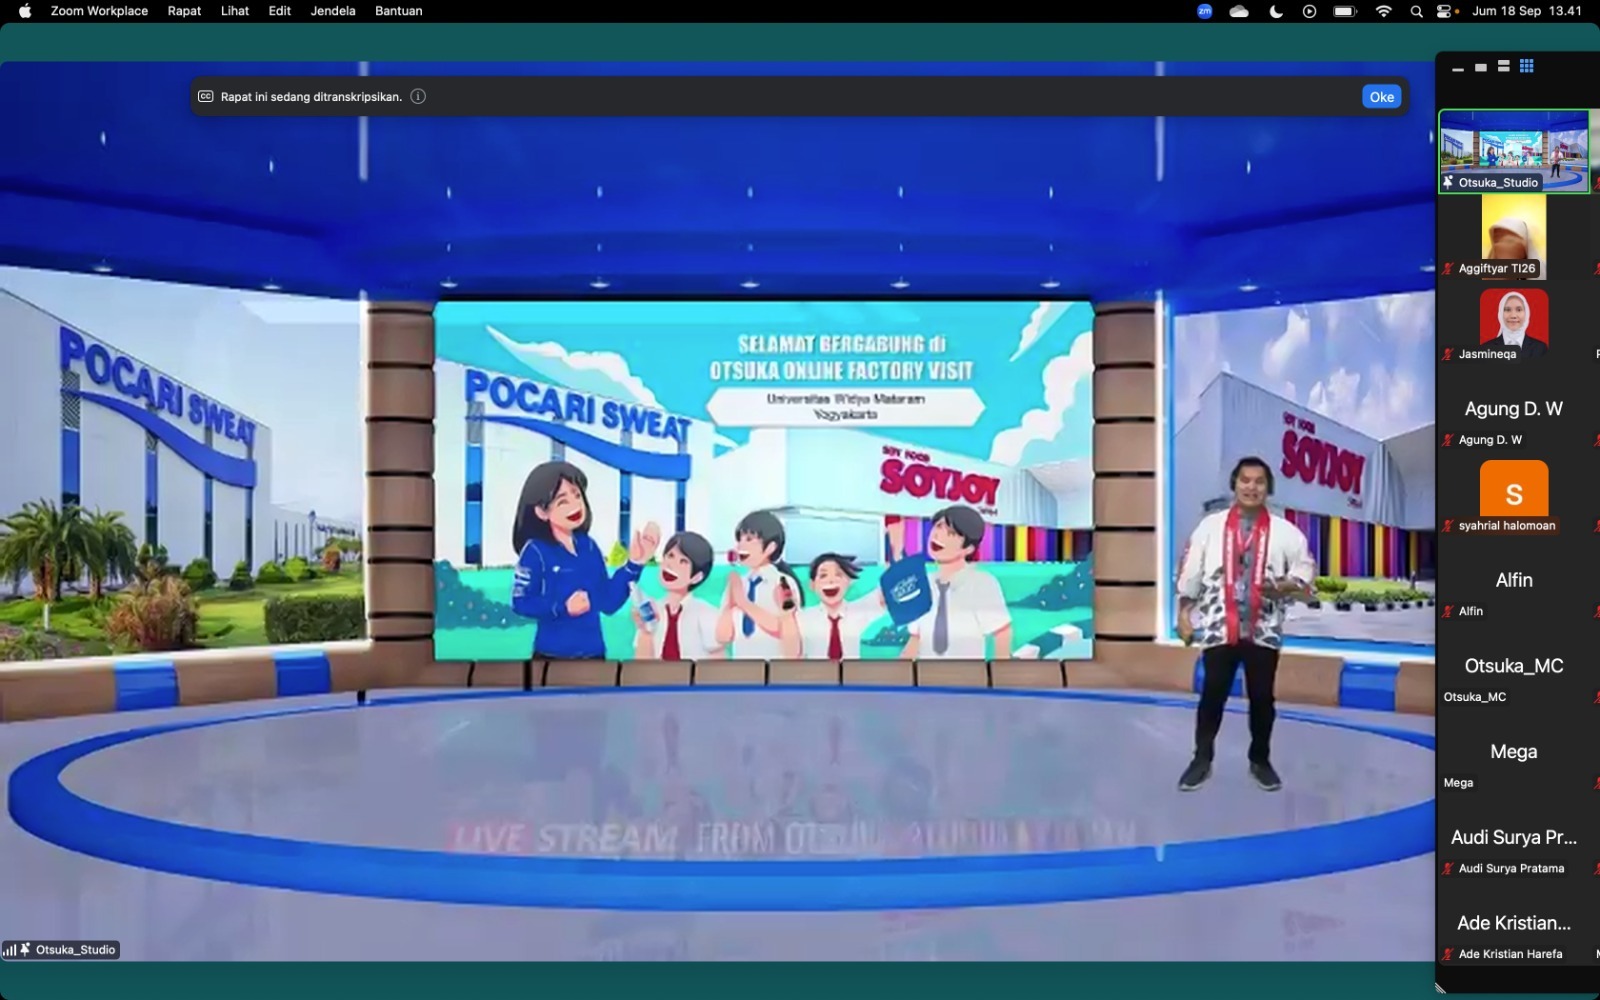The height and width of the screenshot is (1000, 1600).
Task: Show only the active speaker thumbnail
Action: [1481, 68]
